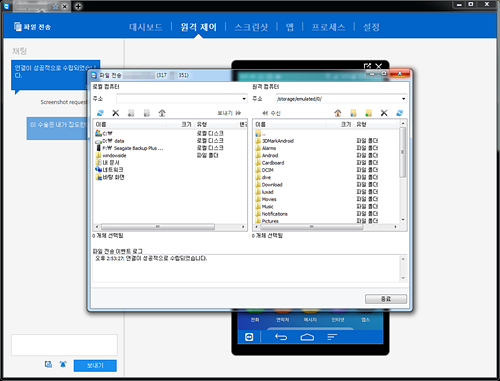Viewport: 500px width, 381px height.
Task: Click file attach icon below chat input
Action: 48,364
